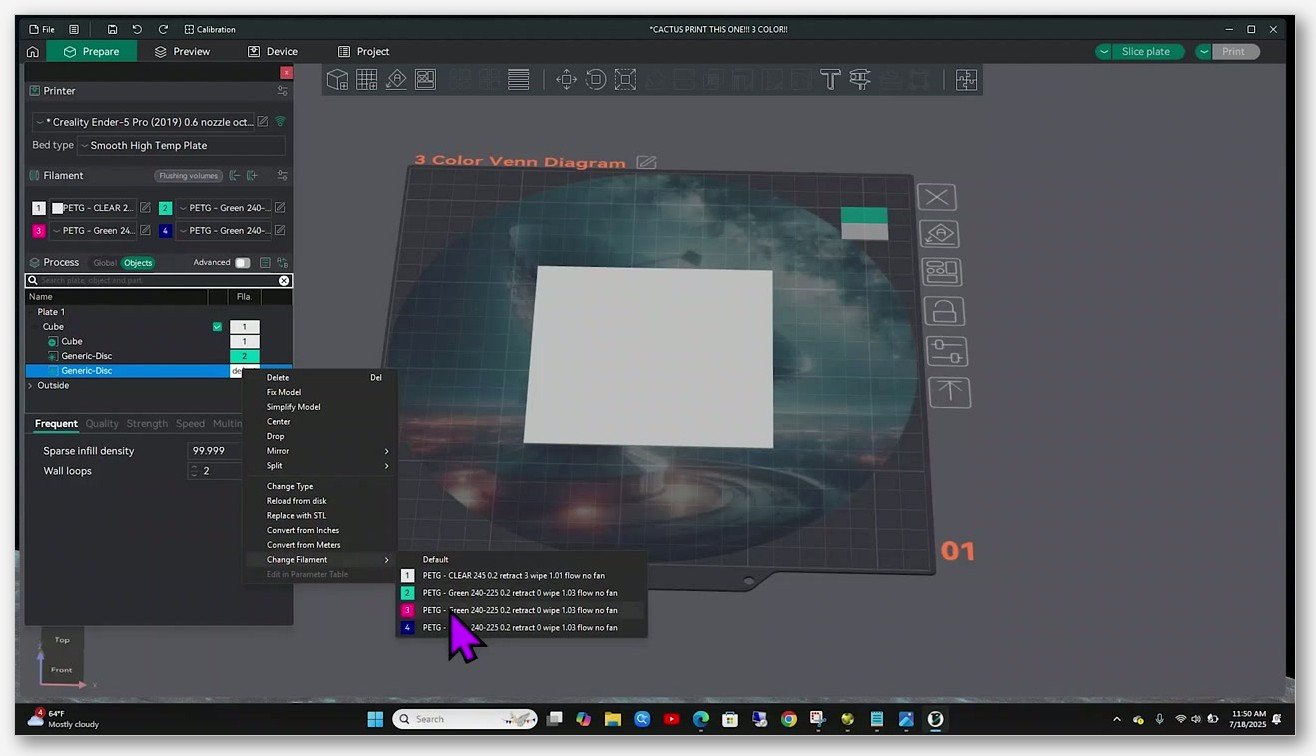This screenshot has height=756, width=1316.
Task: Edit plate name 3 Color Venn Diagram
Action: coord(647,162)
